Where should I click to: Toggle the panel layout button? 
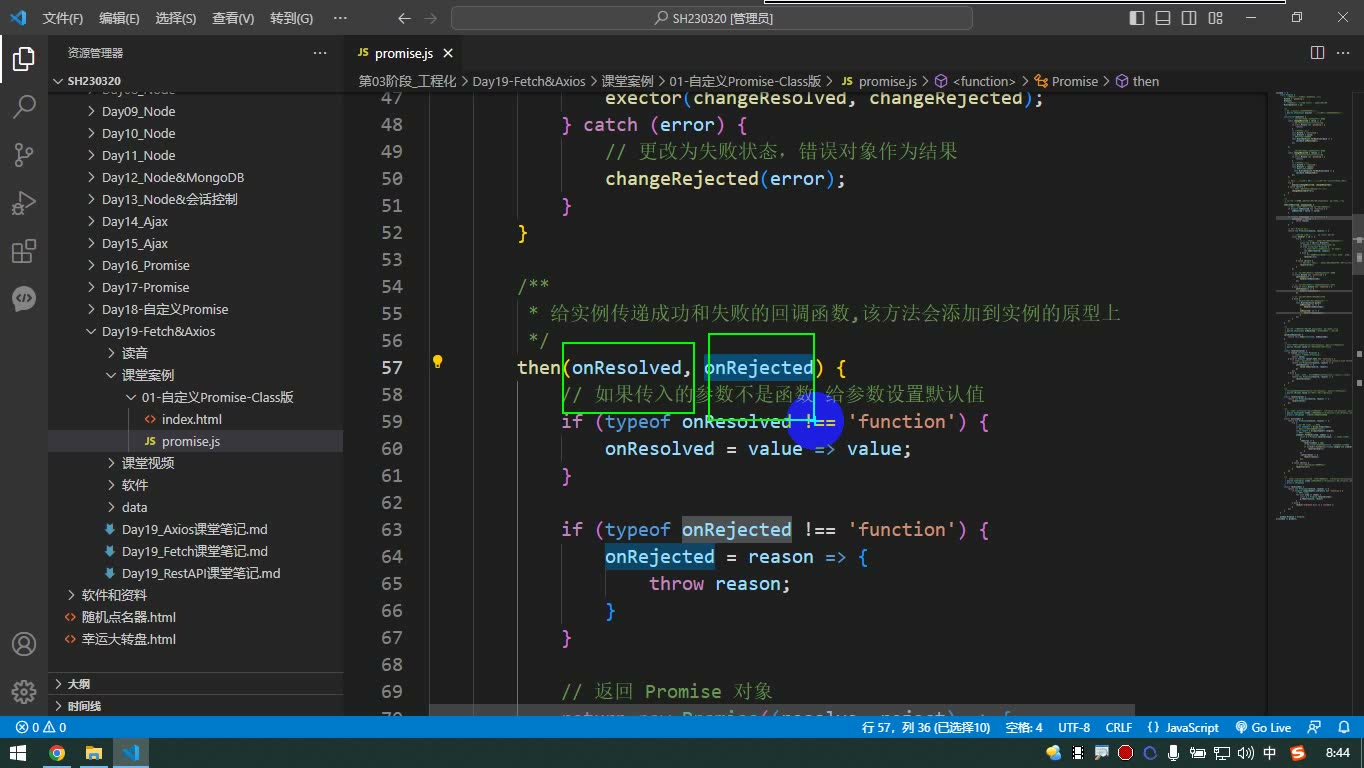coord(1163,18)
